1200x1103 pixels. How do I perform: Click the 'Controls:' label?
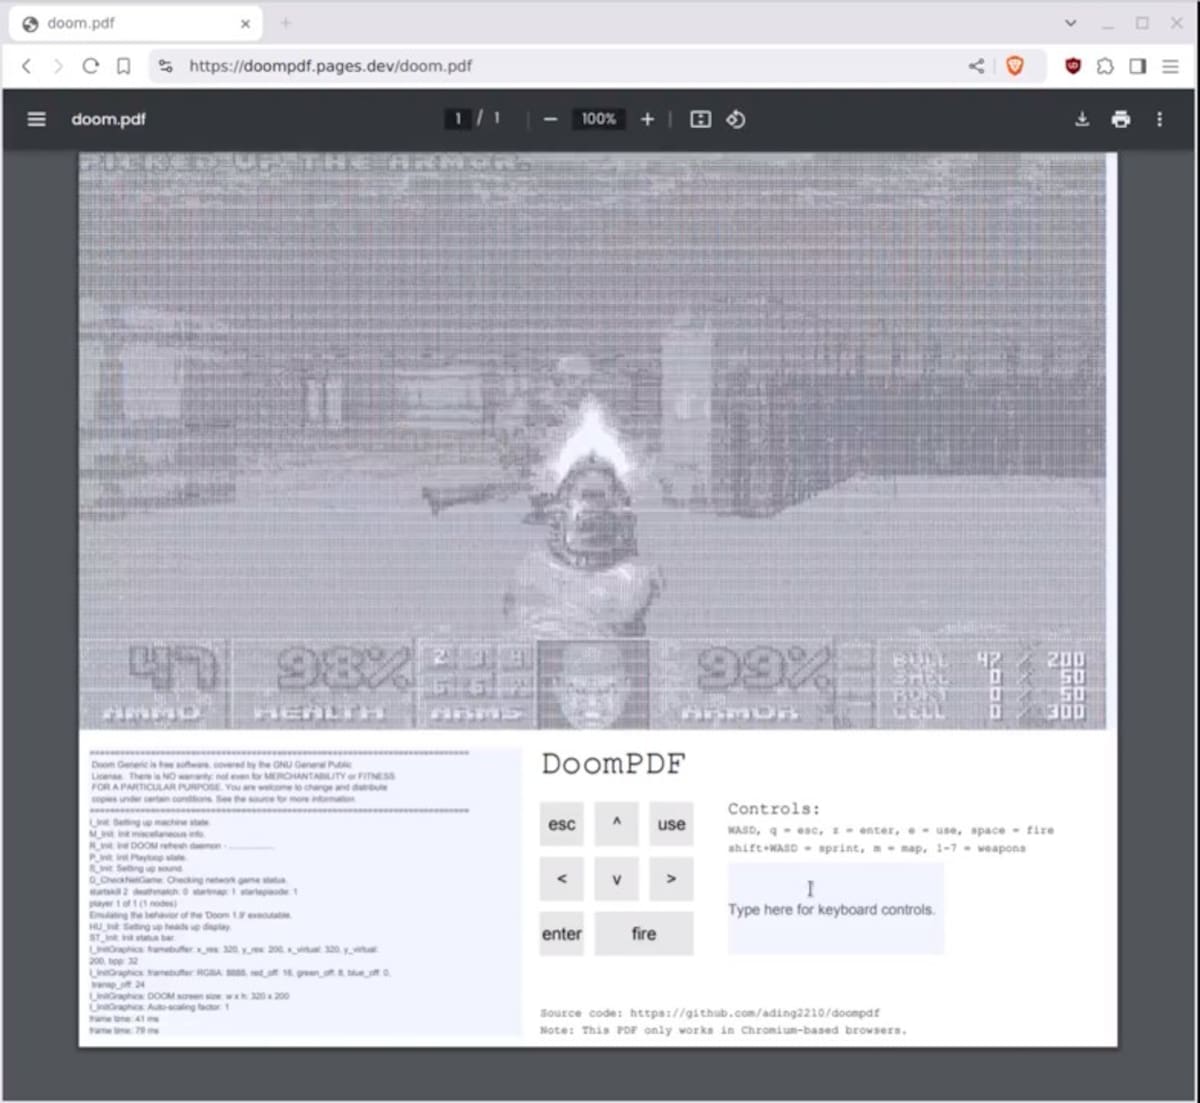[x=774, y=808]
